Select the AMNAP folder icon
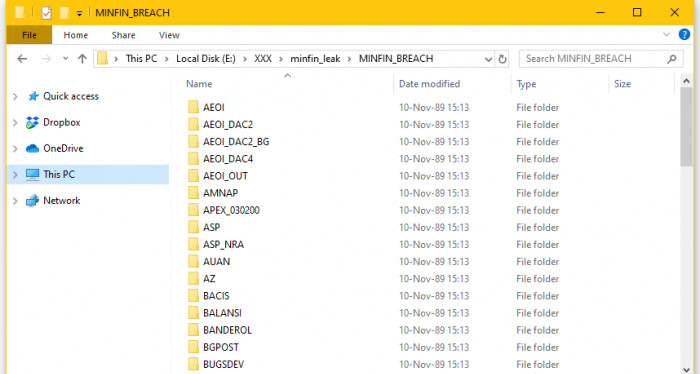700x374 pixels. click(x=193, y=193)
